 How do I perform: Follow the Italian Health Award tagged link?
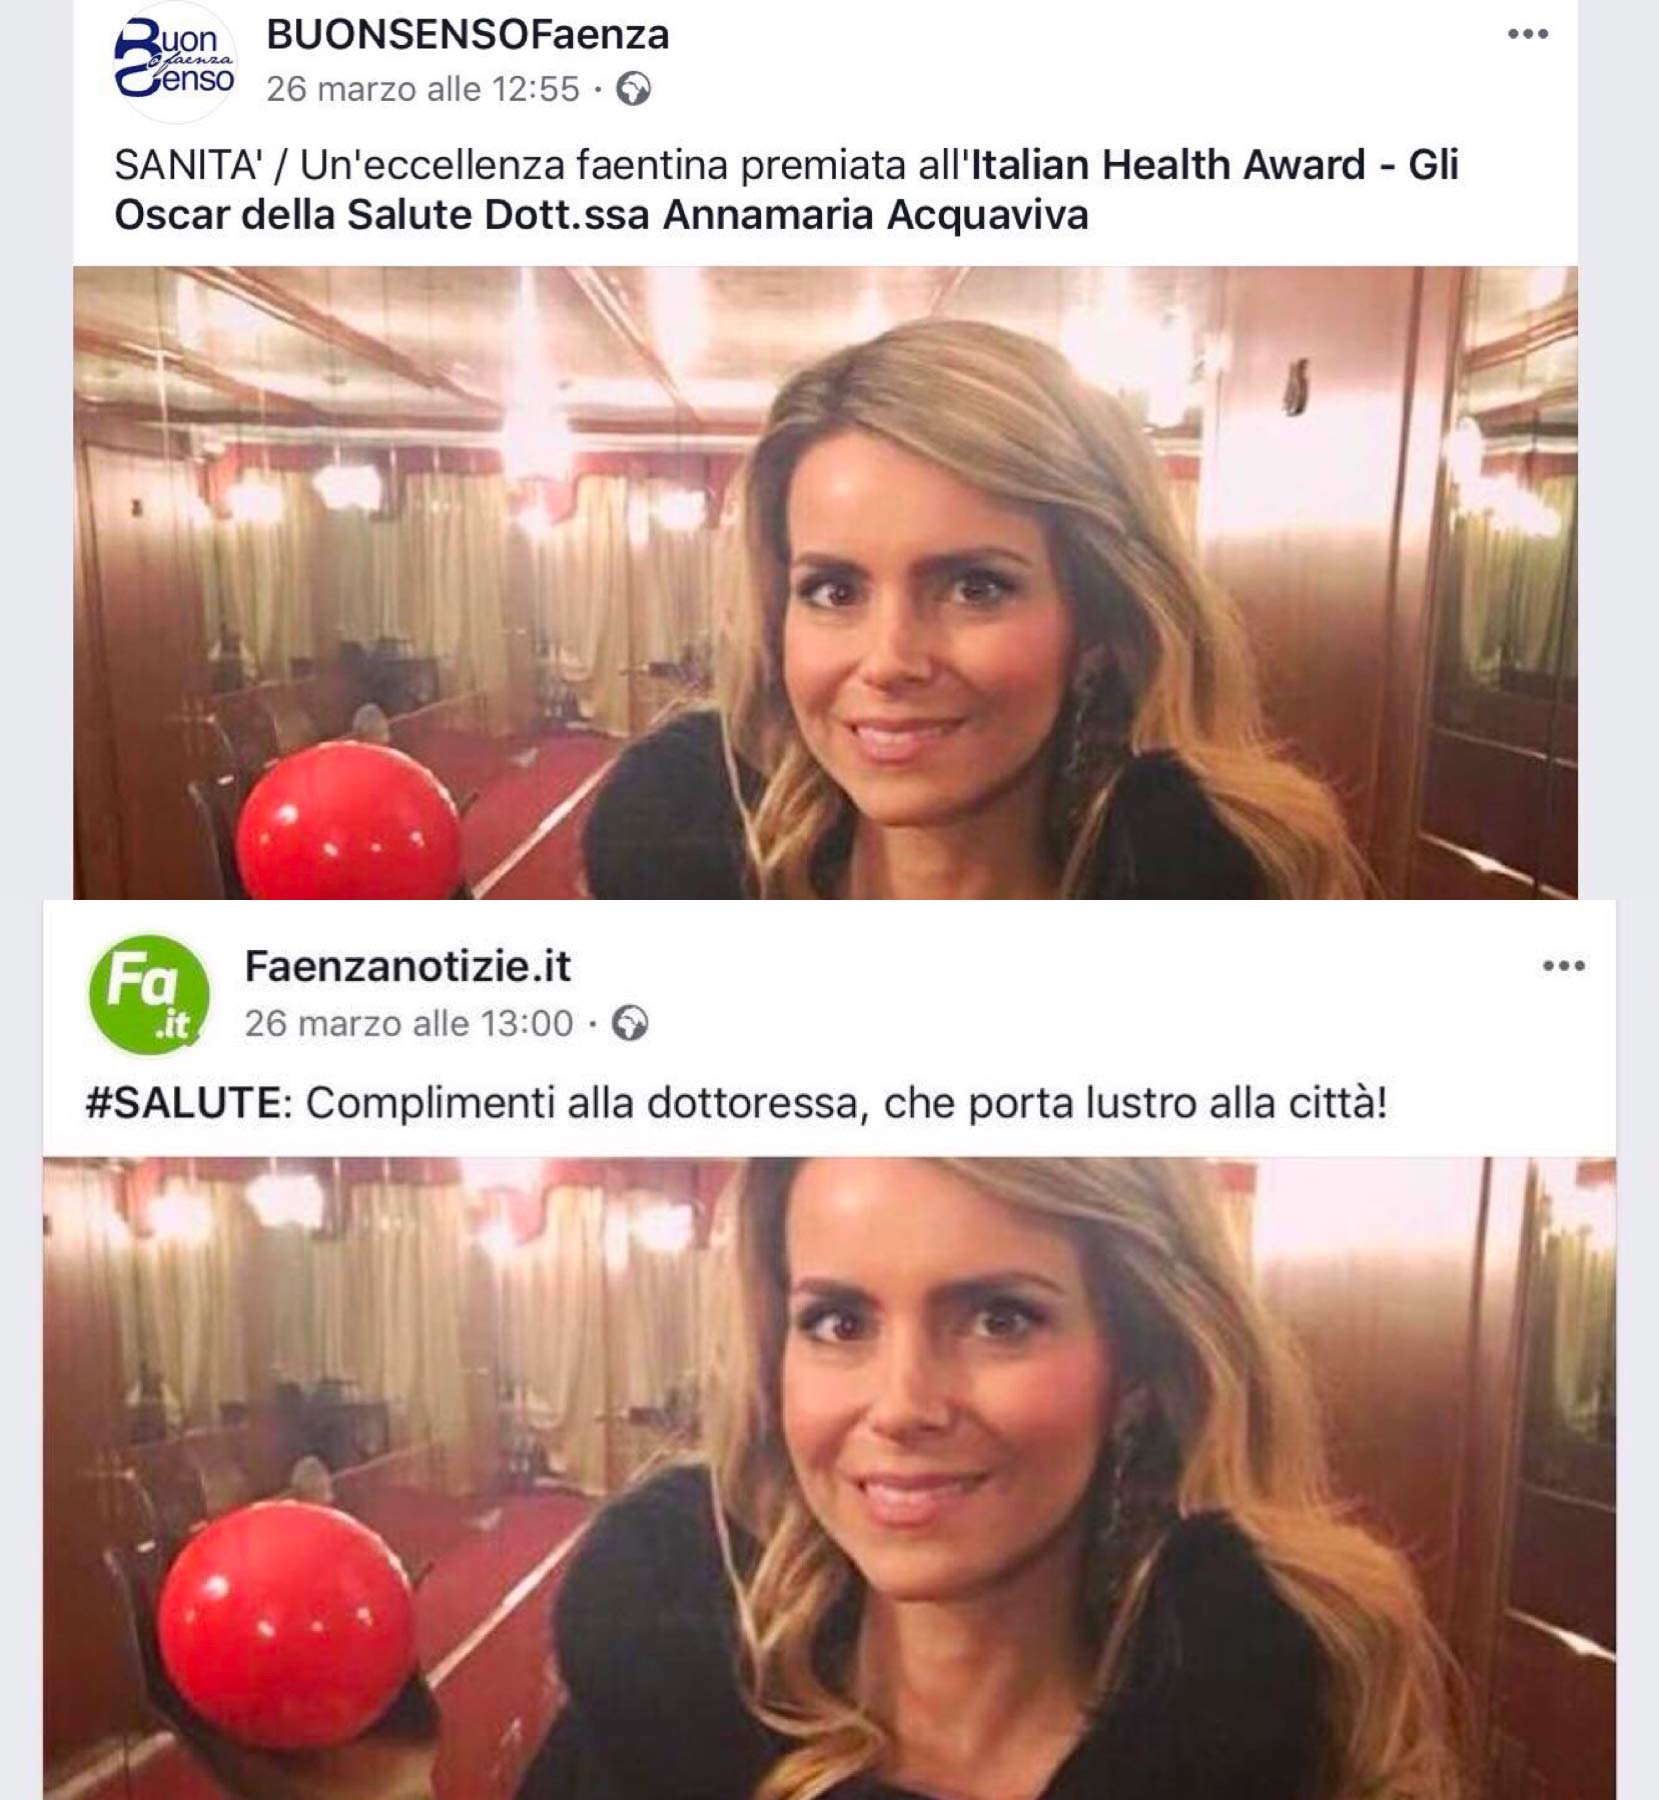pos(1168,165)
